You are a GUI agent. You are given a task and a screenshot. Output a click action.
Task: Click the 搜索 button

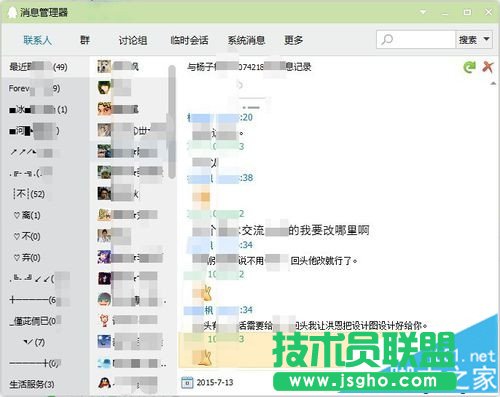[x=468, y=40]
